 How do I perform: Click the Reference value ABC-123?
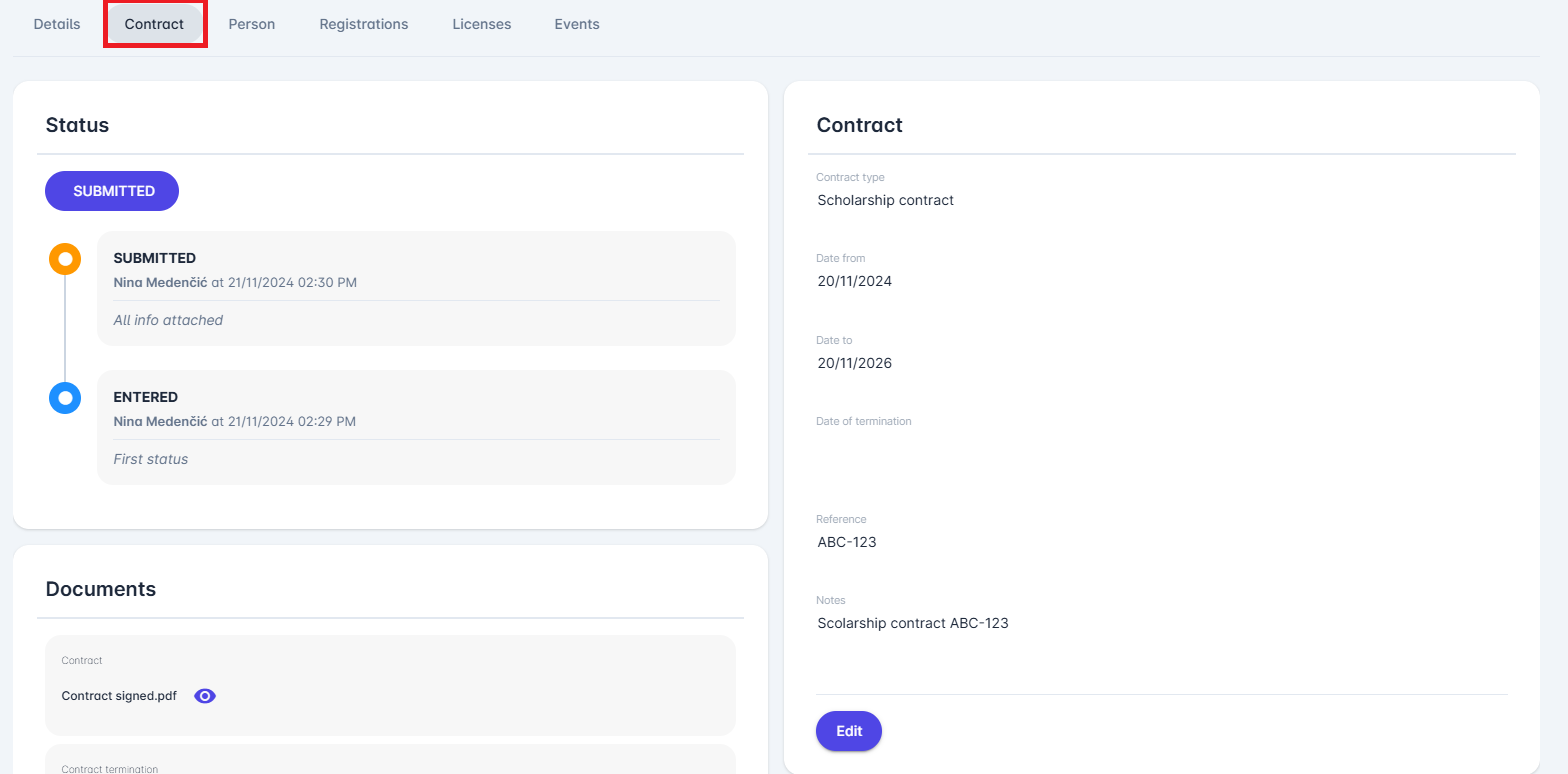pos(846,542)
